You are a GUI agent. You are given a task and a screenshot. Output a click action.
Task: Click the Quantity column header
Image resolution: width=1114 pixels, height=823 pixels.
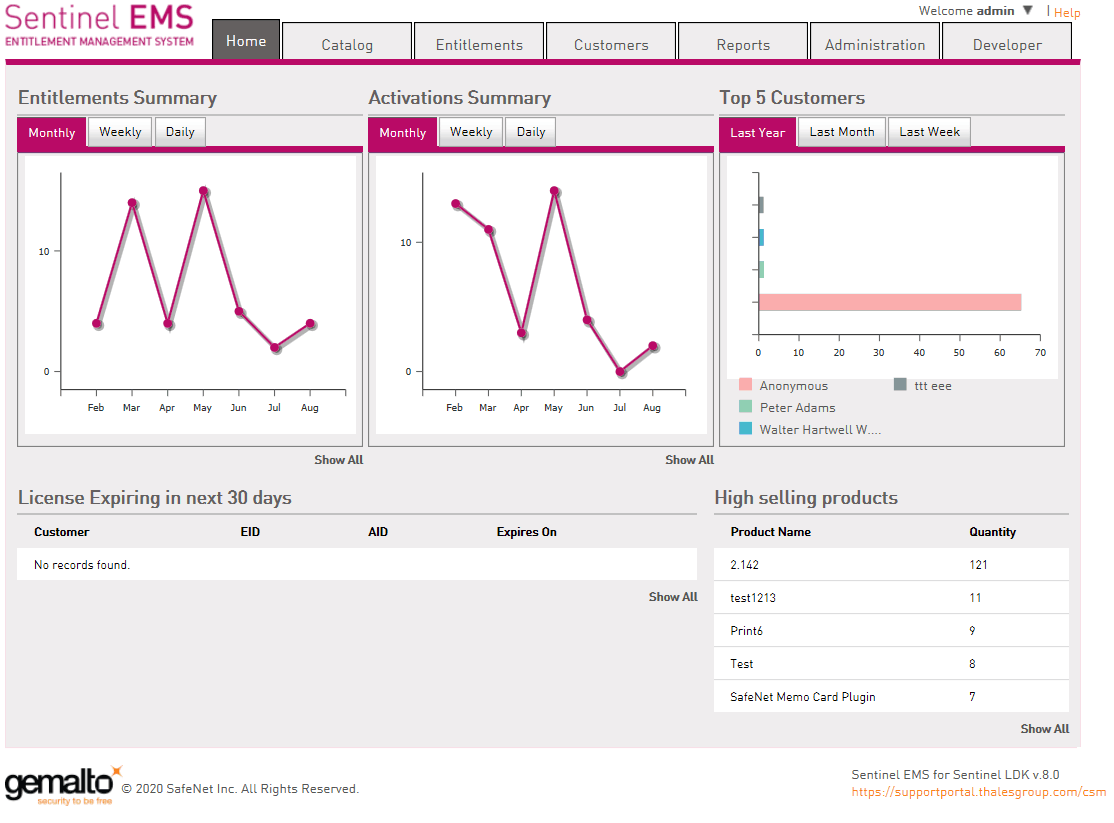point(993,532)
